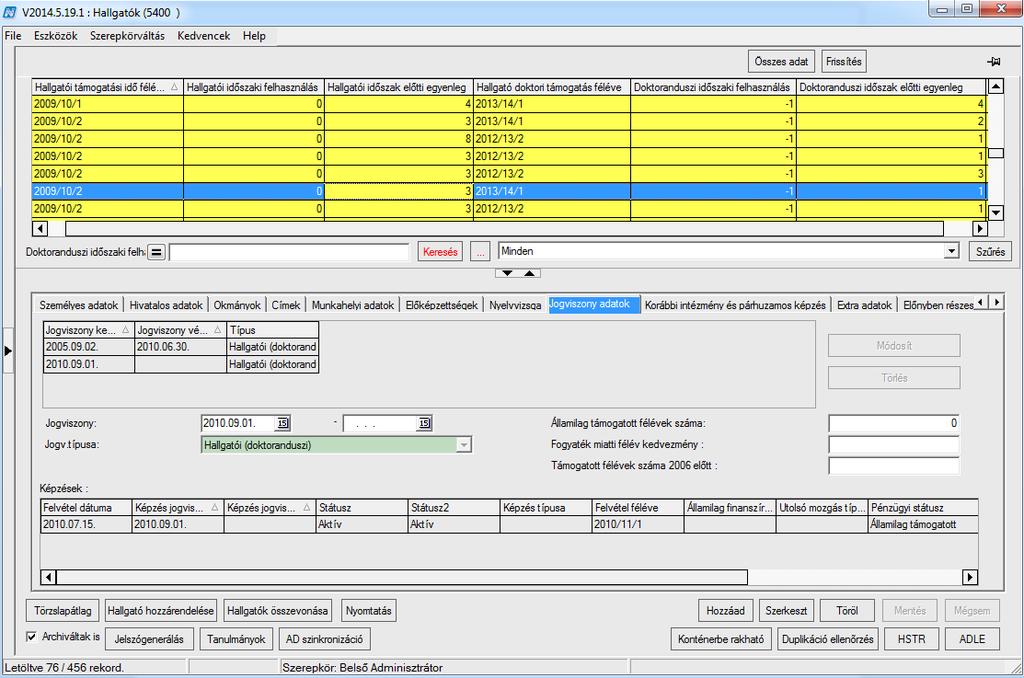The width and height of the screenshot is (1024, 678).
Task: Click the Konténerbe rakható button
Action: point(721,639)
